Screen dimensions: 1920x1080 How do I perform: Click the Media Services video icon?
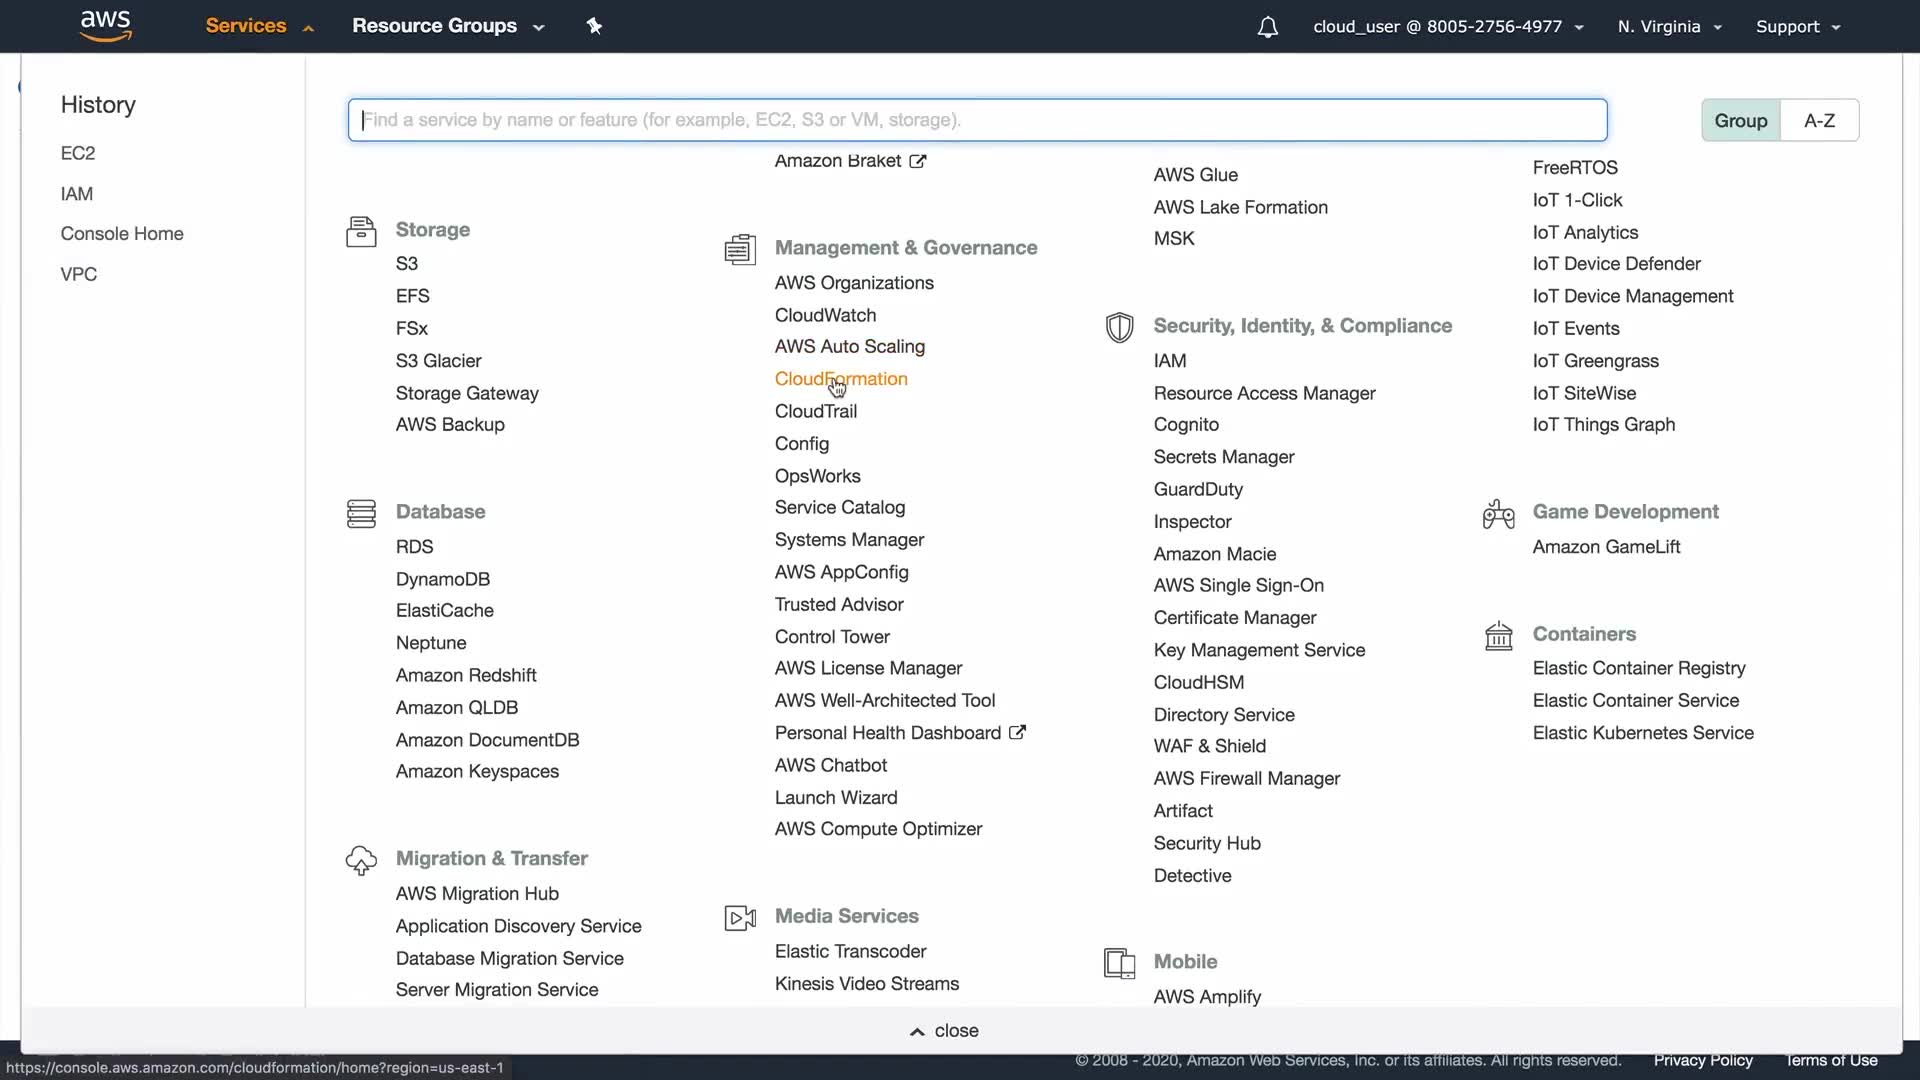pos(740,917)
